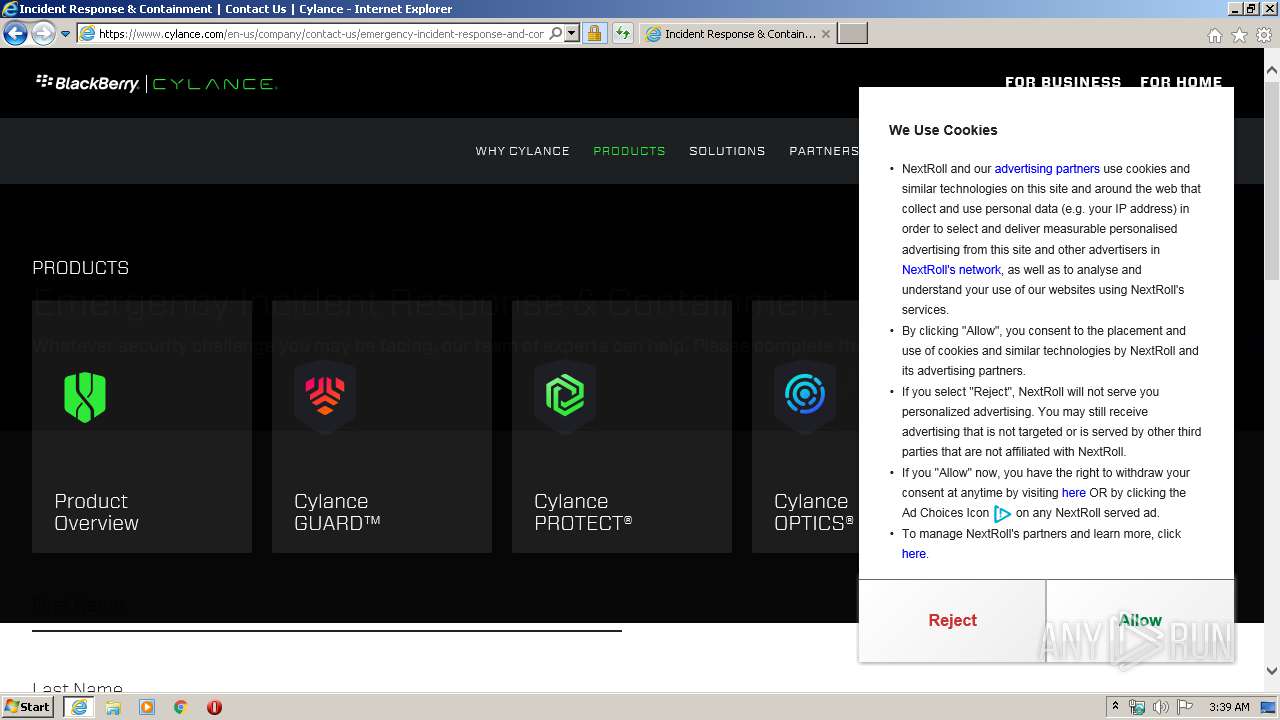The image size is (1280, 720).
Task: Go back with the browser back arrow
Action: click(15, 34)
